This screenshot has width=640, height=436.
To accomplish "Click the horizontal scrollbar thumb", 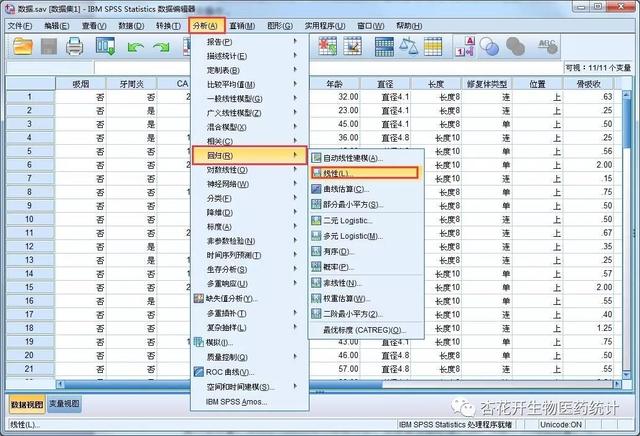I will coord(223,384).
